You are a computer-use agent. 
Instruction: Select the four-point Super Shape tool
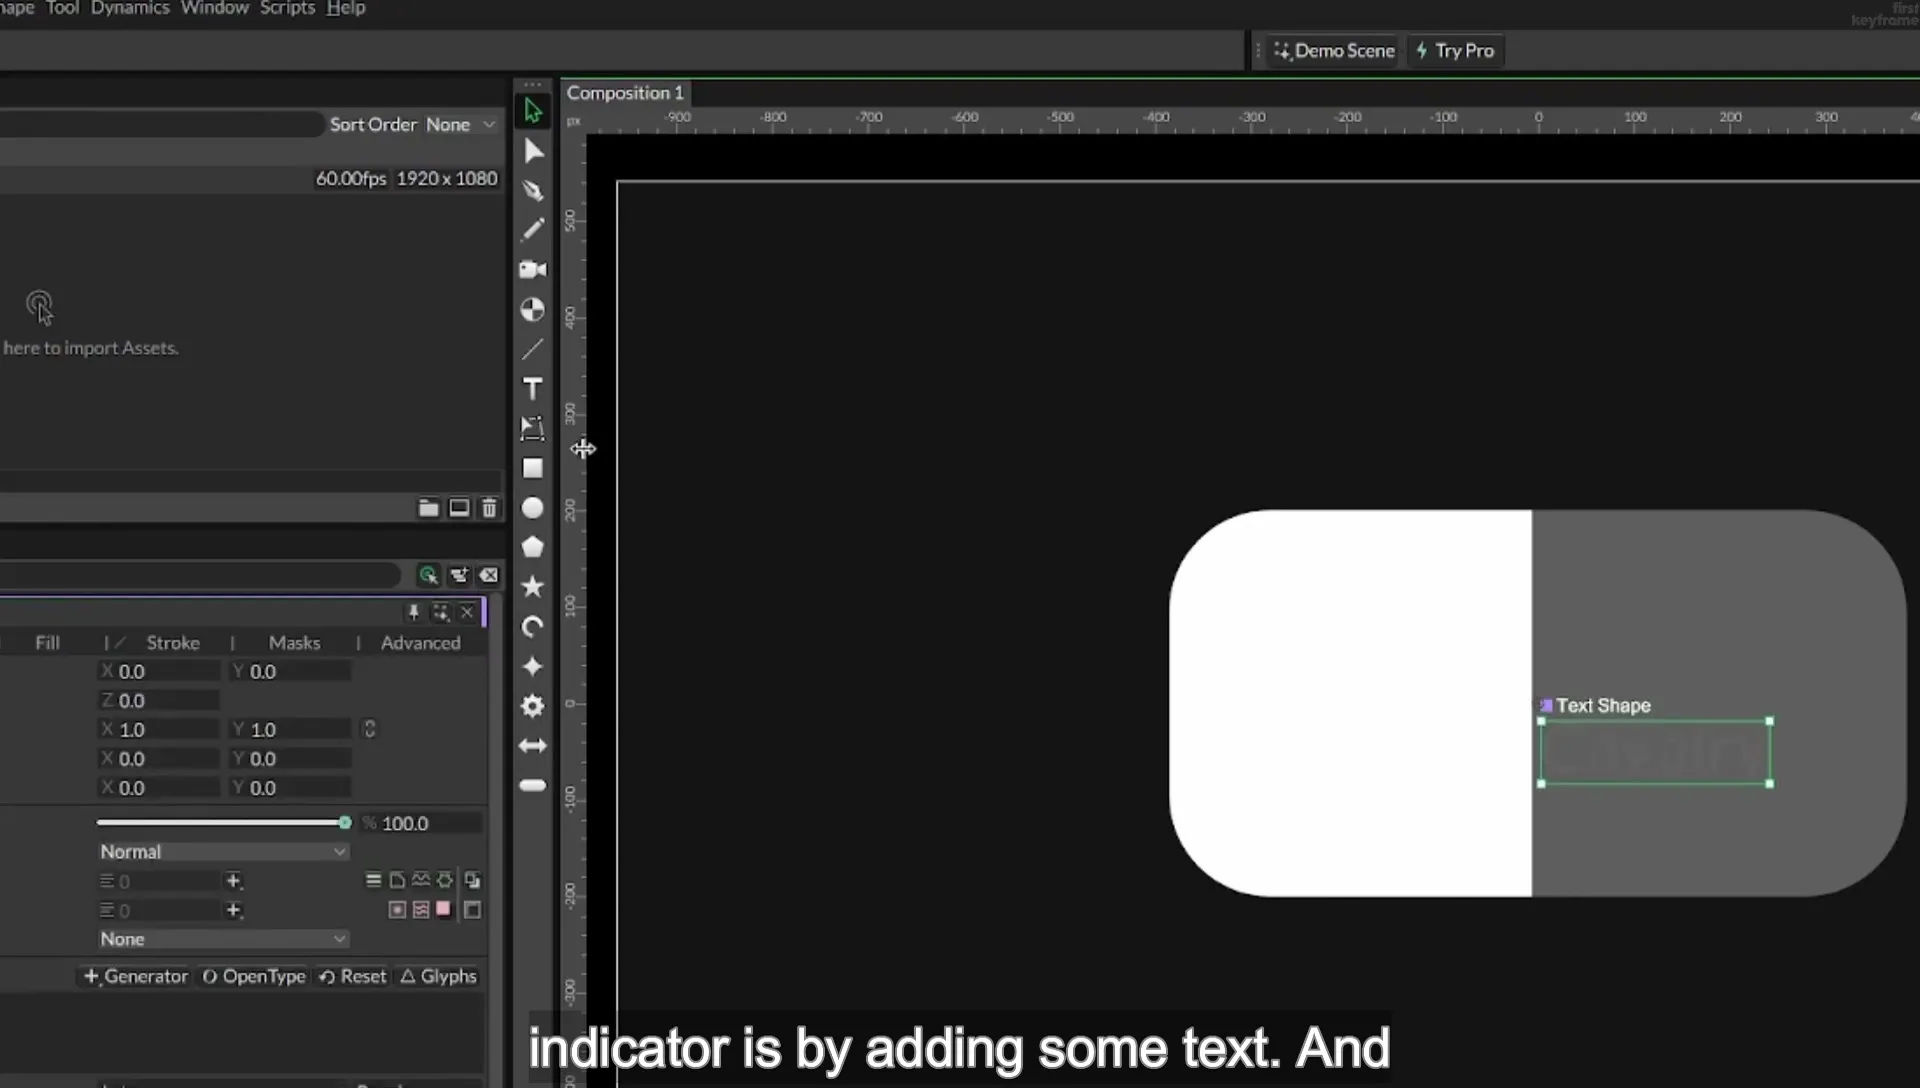[533, 666]
